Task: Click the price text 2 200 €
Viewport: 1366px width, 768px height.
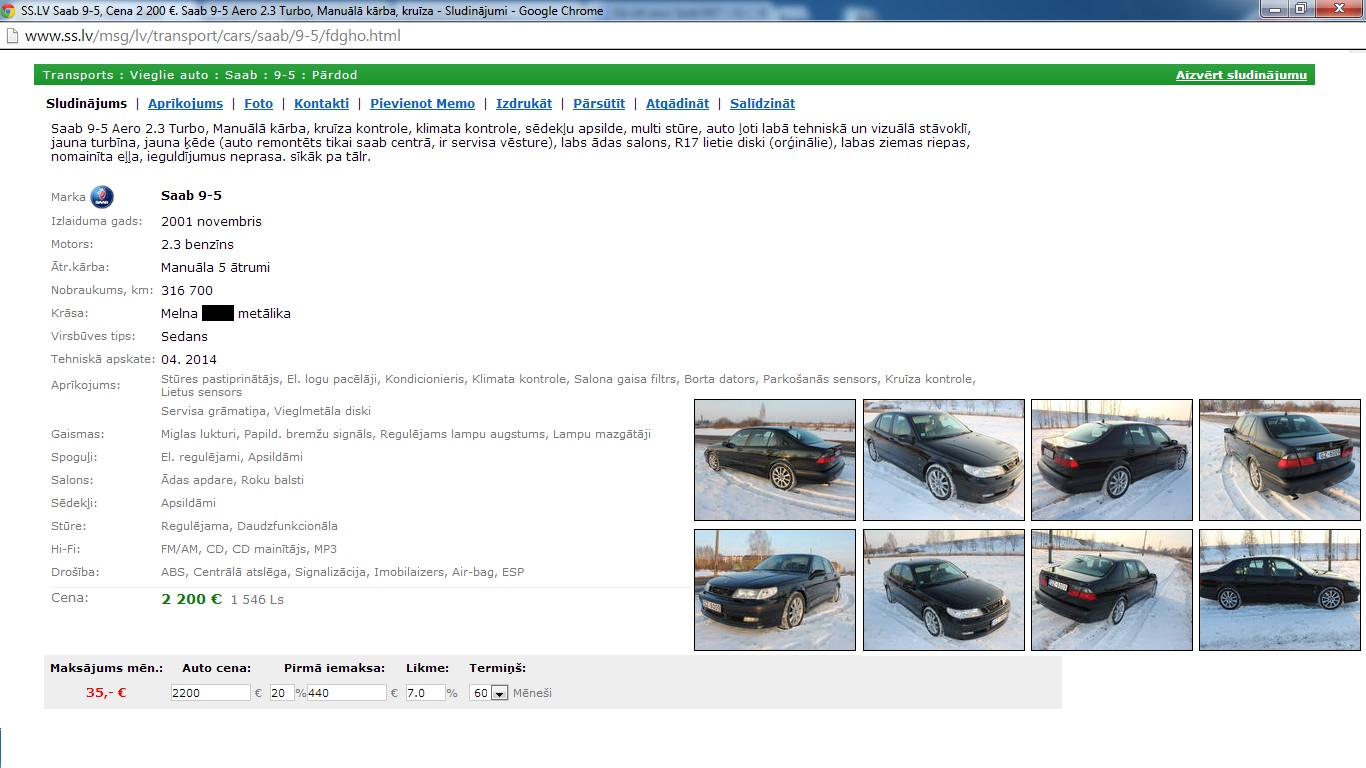Action: coord(191,599)
